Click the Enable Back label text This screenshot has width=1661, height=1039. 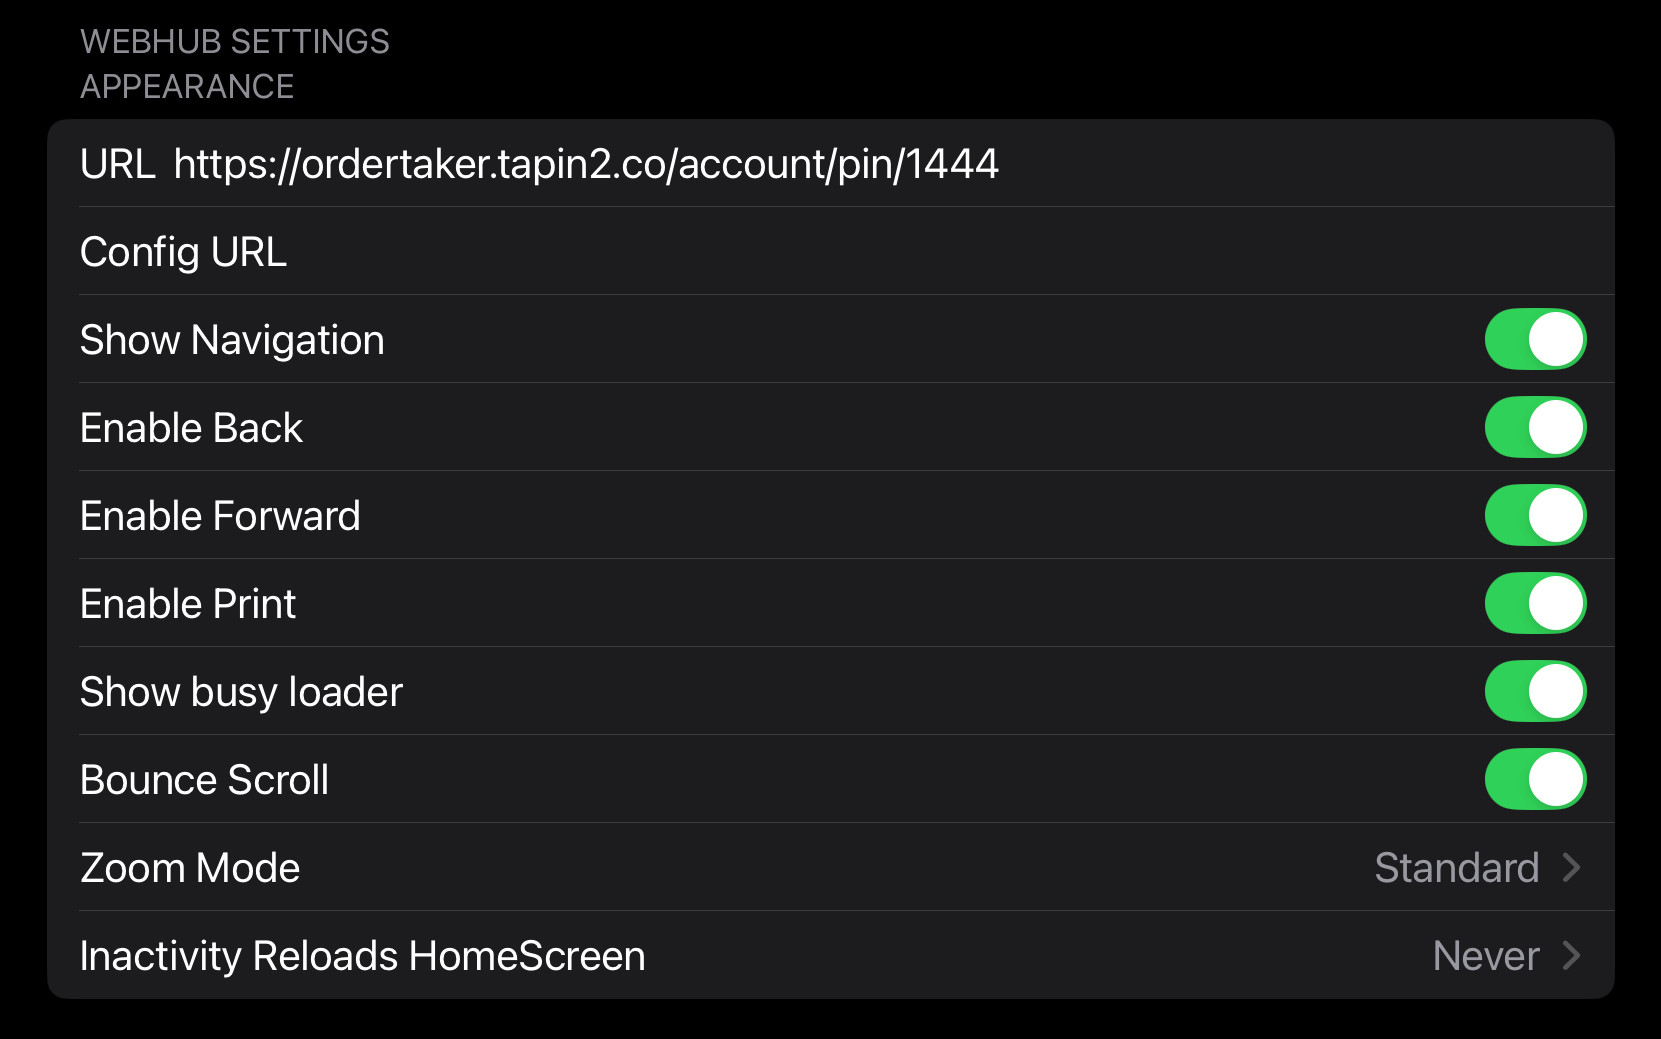(191, 427)
